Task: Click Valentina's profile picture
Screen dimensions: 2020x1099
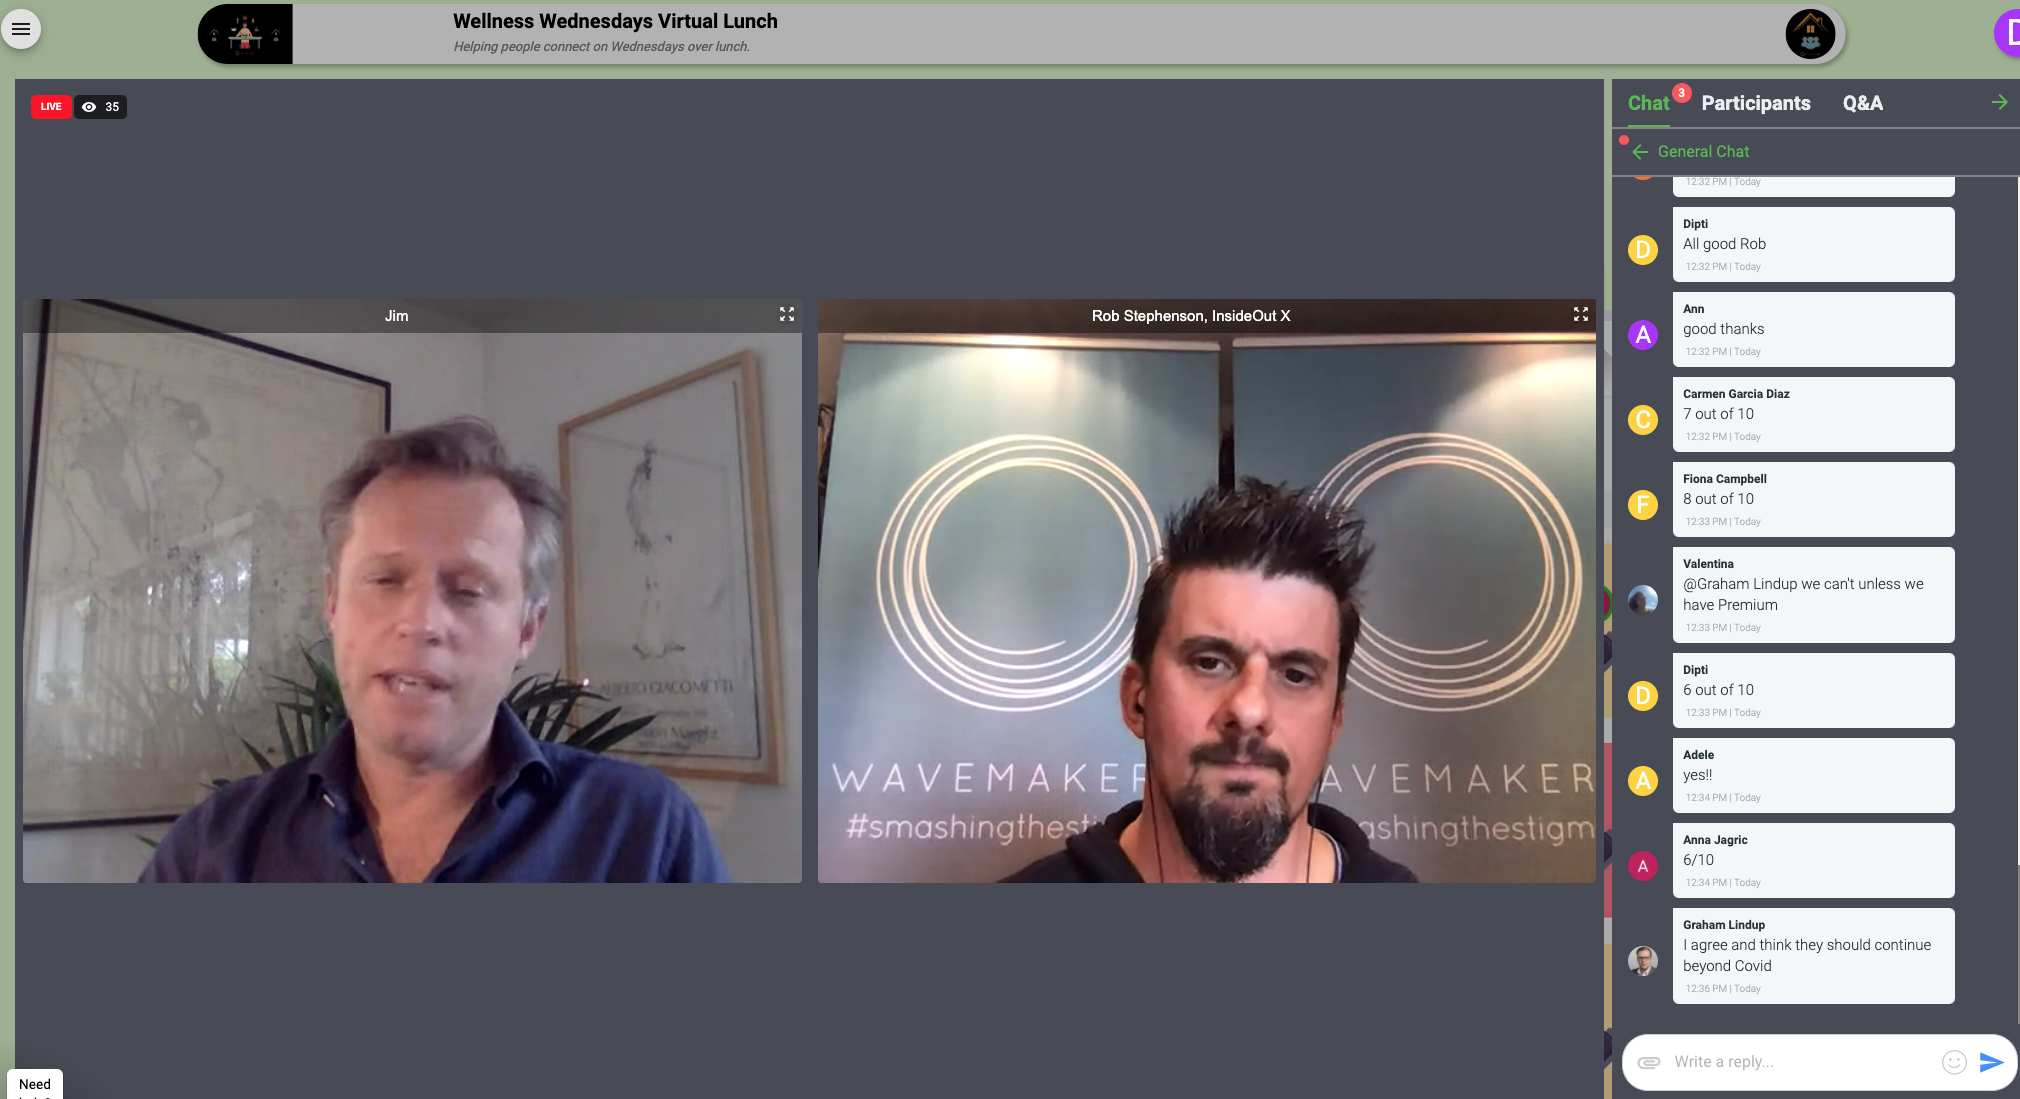Action: (1643, 600)
